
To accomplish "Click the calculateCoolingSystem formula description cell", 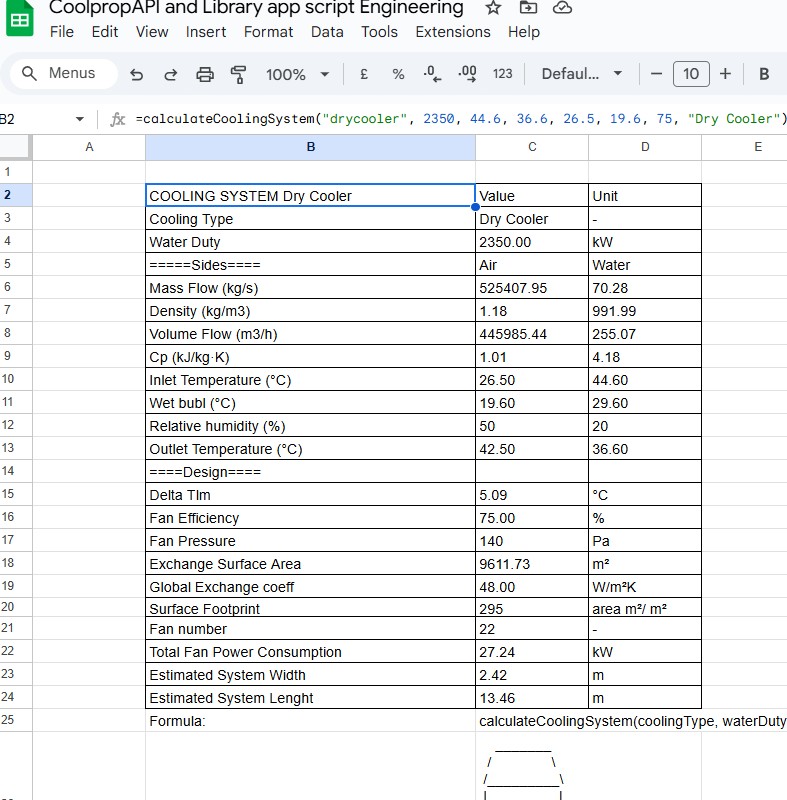I will coord(631,720).
